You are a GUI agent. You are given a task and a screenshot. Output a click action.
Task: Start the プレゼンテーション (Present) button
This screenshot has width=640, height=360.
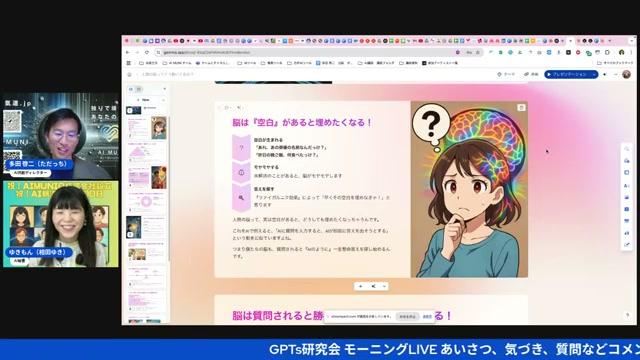(567, 74)
